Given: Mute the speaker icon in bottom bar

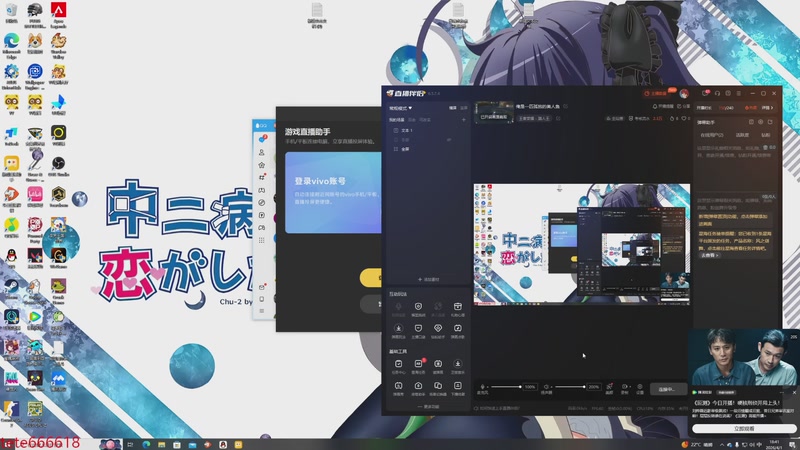Looking at the screenshot, I should (546, 387).
